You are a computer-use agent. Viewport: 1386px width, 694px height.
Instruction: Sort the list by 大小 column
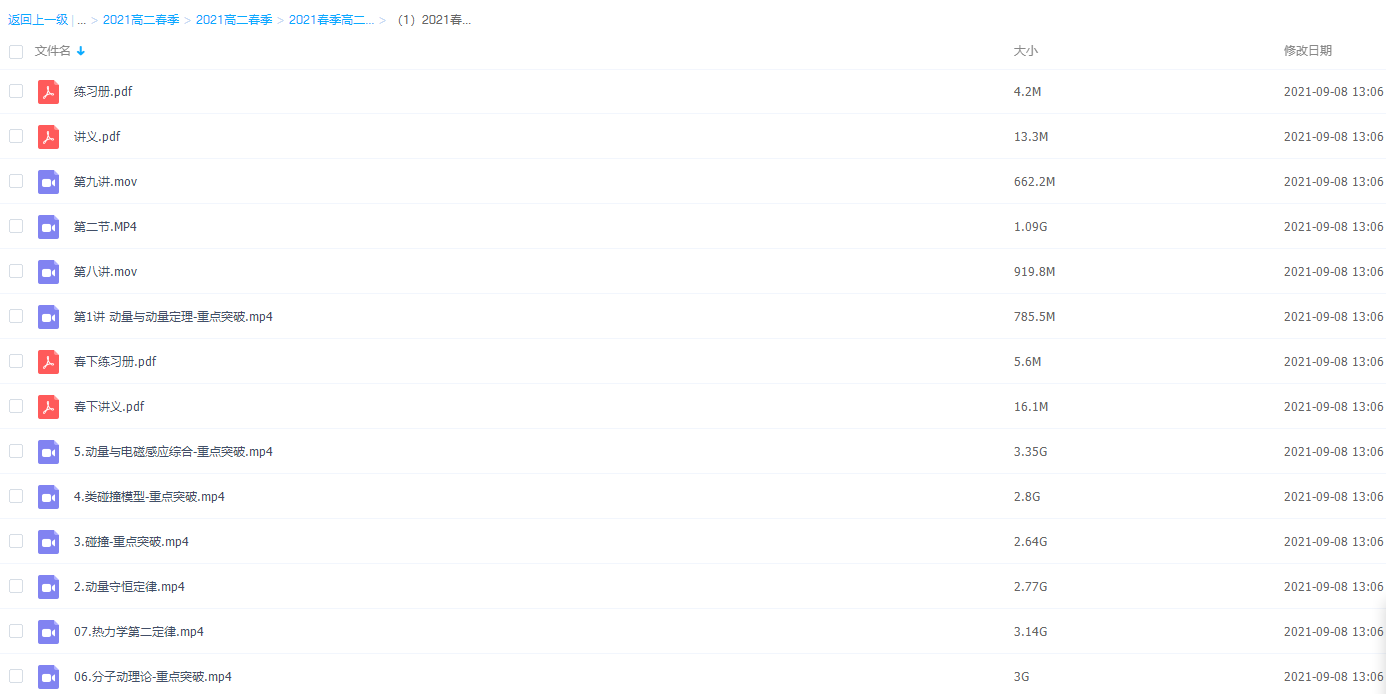(x=1025, y=51)
